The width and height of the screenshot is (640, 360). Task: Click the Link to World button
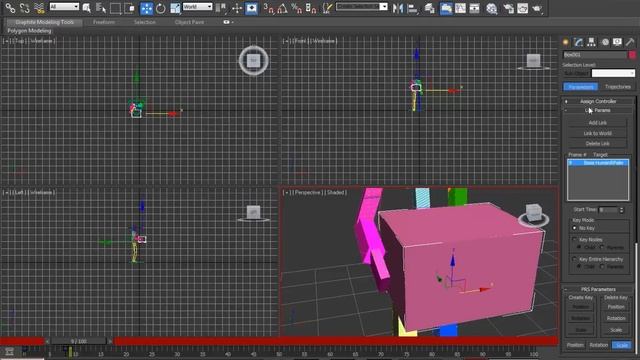[598, 133]
